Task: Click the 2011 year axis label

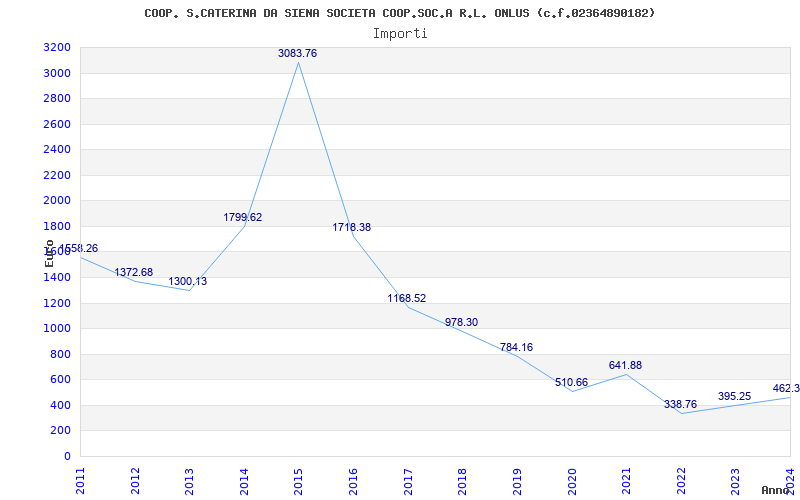Action: coord(80,481)
